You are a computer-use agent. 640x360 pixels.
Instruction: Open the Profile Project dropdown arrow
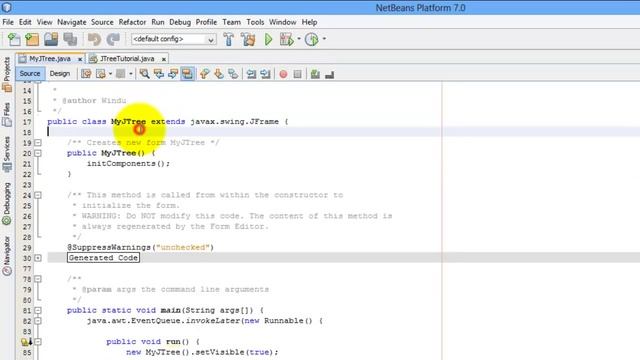(x=324, y=39)
